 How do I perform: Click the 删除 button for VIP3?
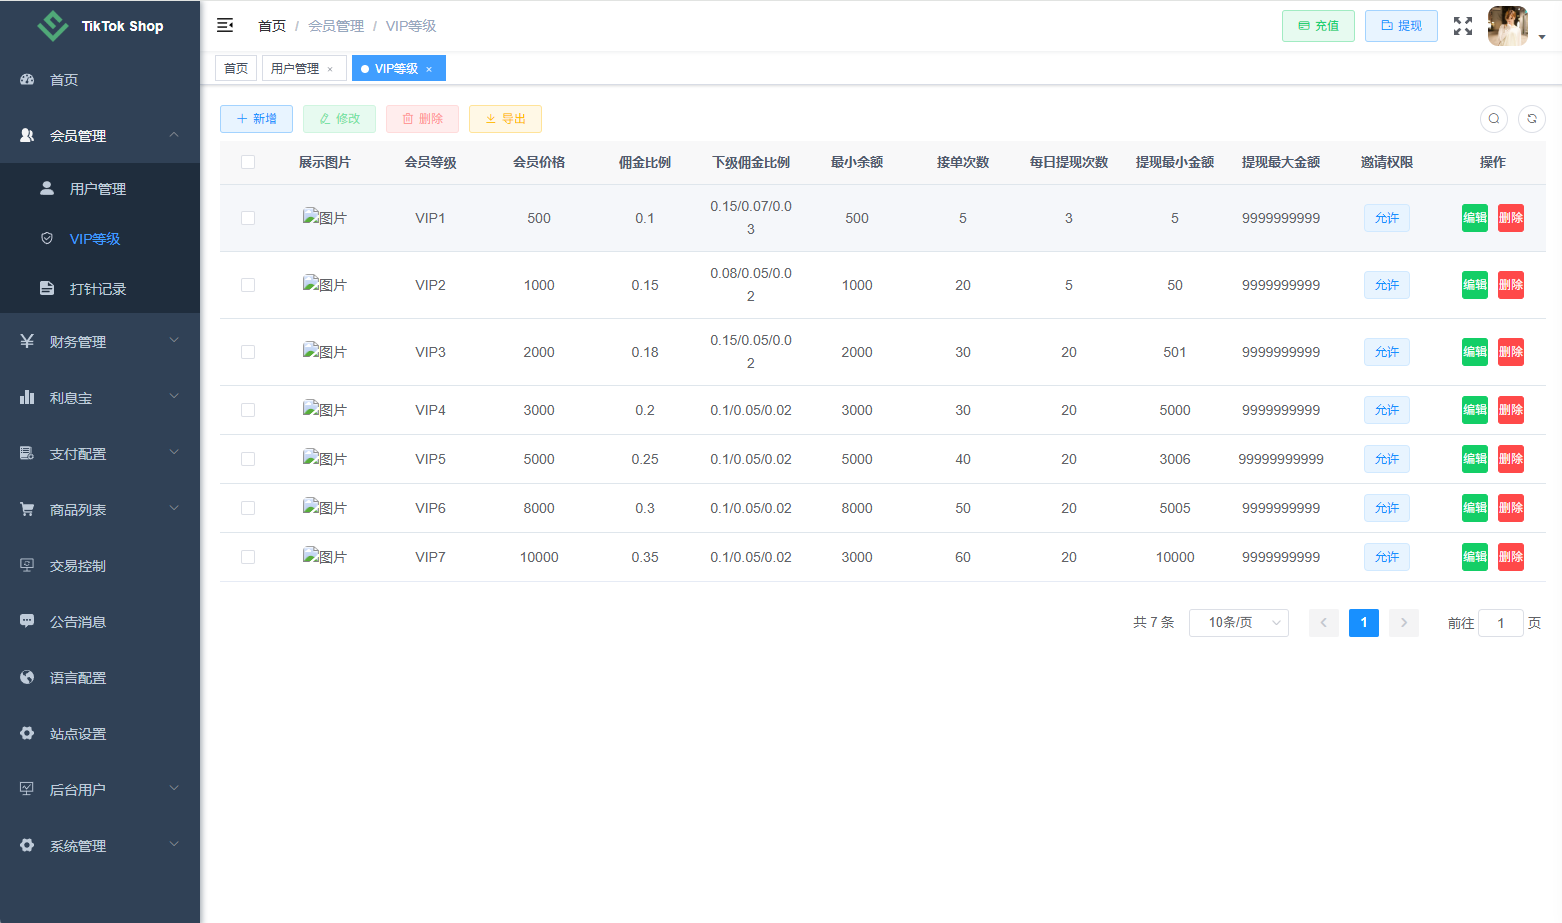[x=1511, y=352]
